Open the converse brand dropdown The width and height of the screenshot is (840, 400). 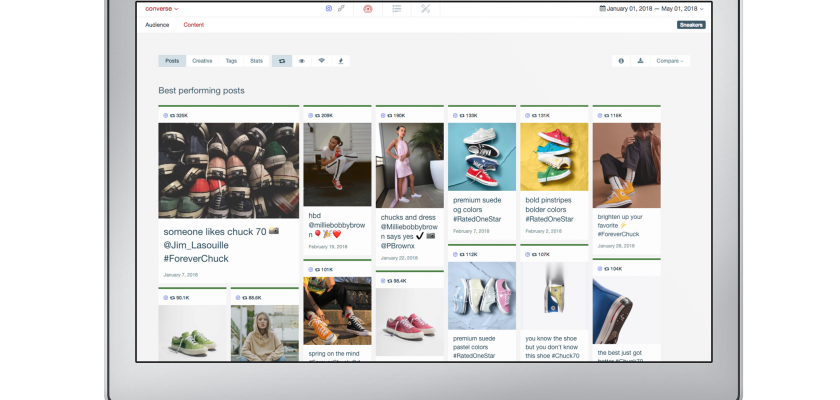click(162, 9)
